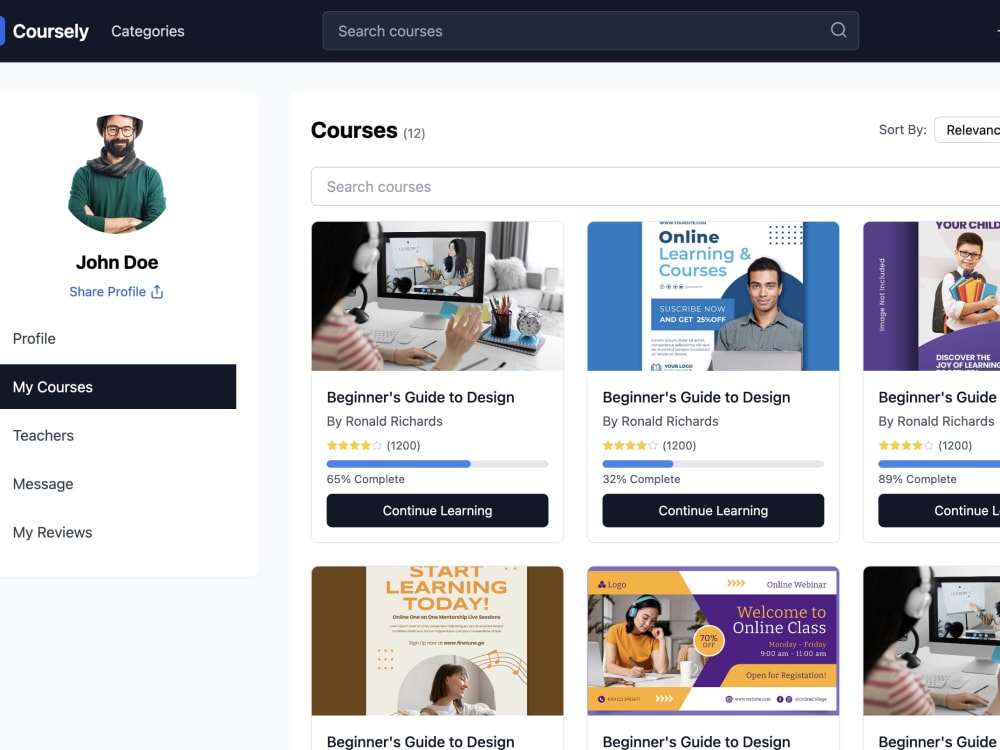Click the 32% complete progress bar
Image resolution: width=1000 pixels, height=750 pixels.
tap(713, 464)
